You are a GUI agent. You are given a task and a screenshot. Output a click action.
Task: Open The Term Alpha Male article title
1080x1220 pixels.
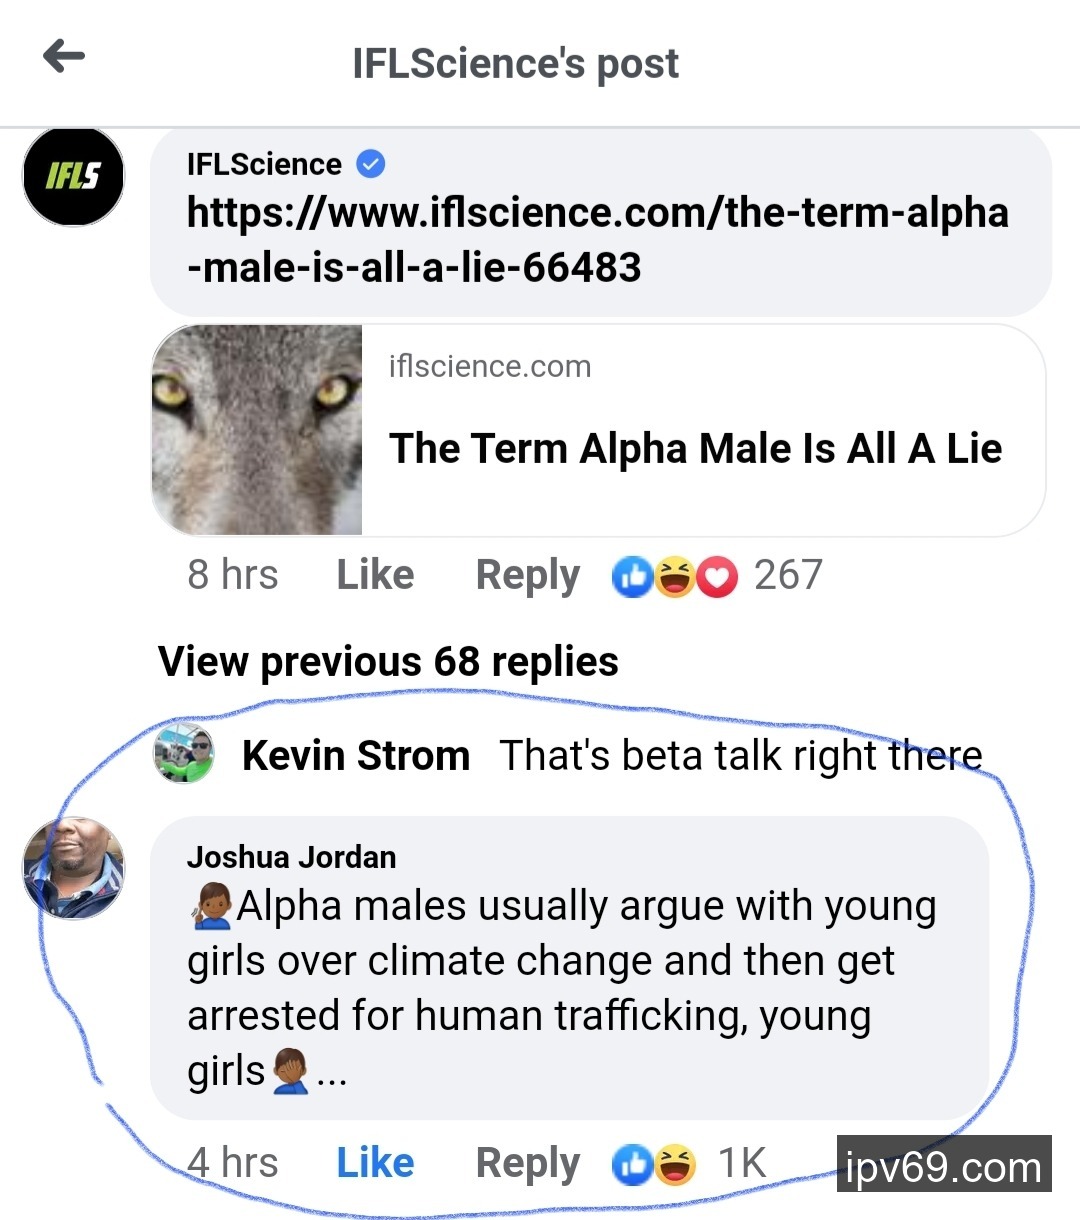[695, 448]
